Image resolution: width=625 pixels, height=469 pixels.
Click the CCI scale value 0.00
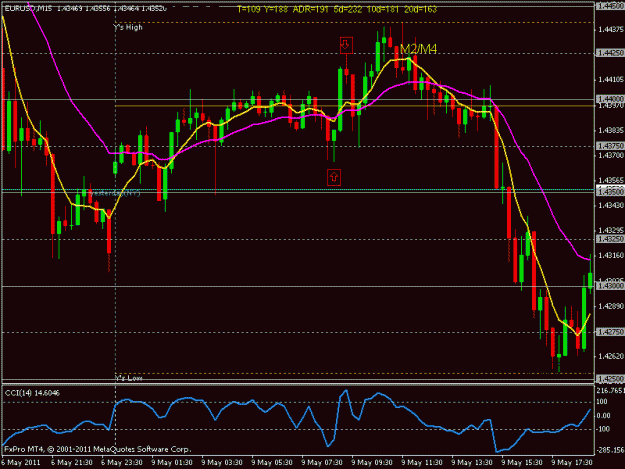tap(603, 416)
